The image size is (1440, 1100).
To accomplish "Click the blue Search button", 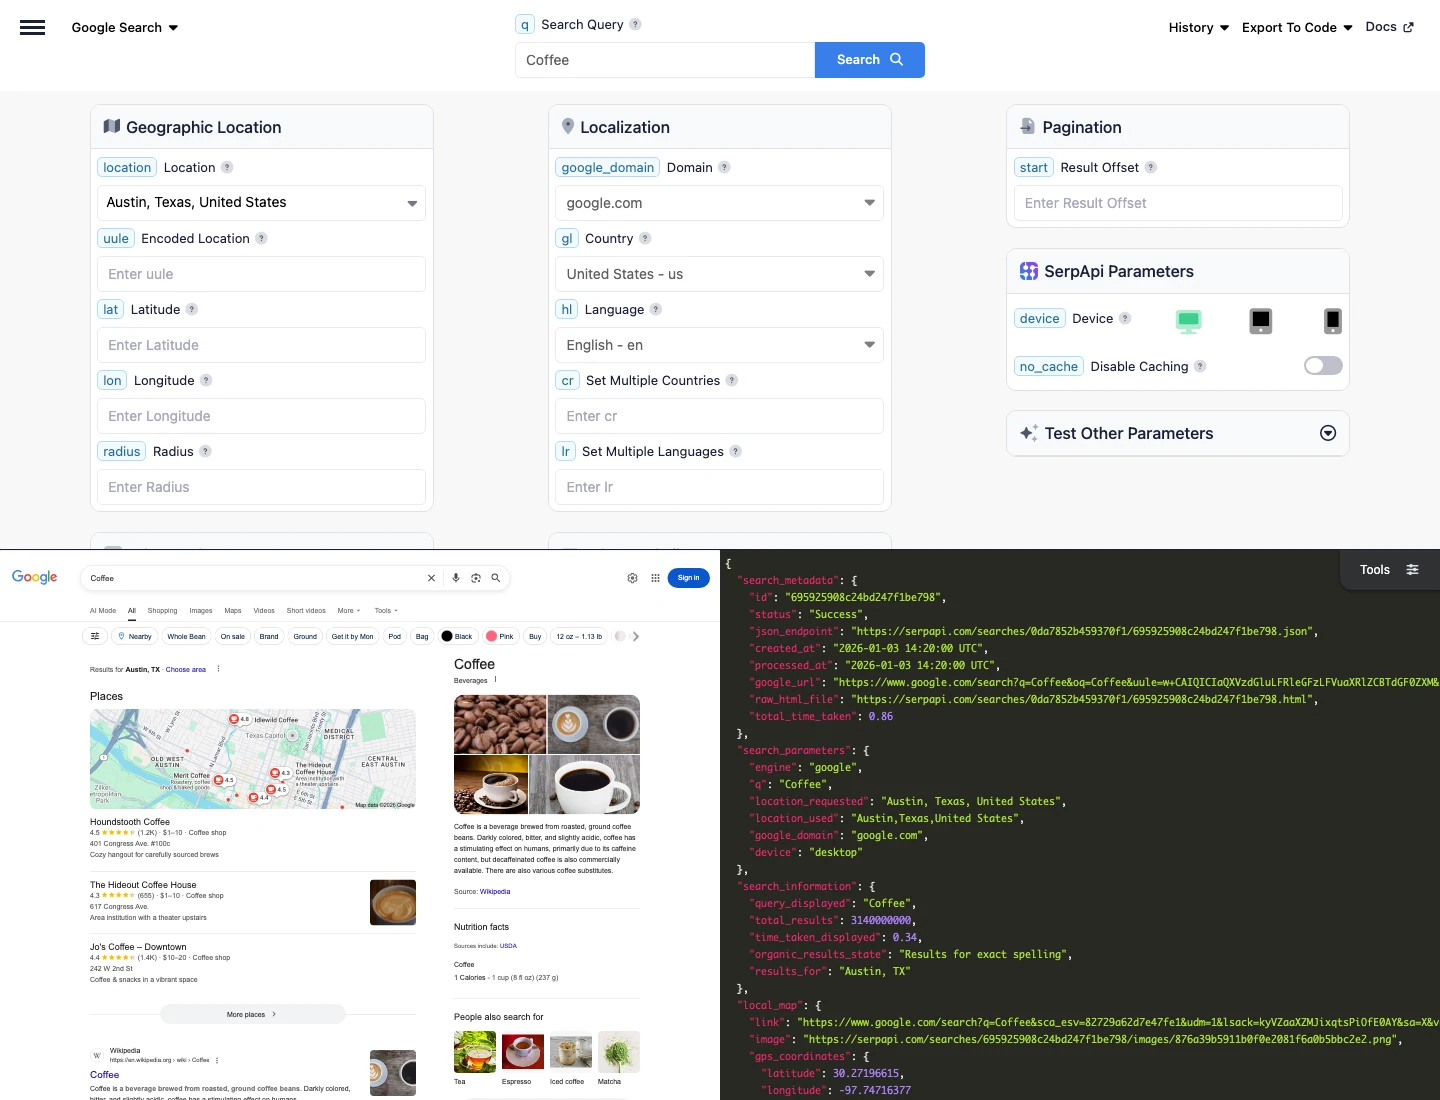I will tap(870, 60).
